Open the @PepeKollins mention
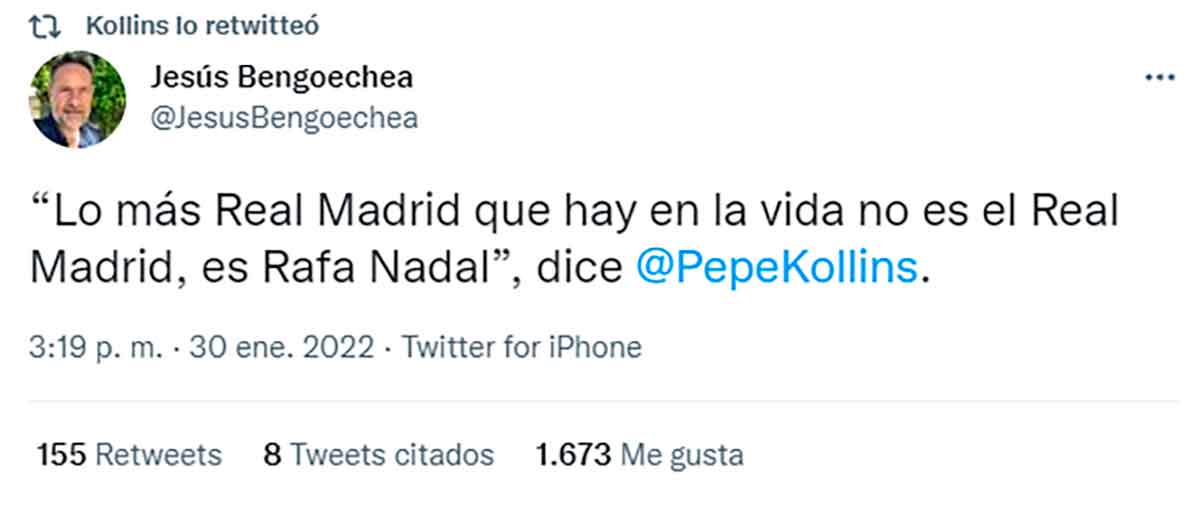Image resolution: width=1200 pixels, height=506 pixels. [776, 267]
